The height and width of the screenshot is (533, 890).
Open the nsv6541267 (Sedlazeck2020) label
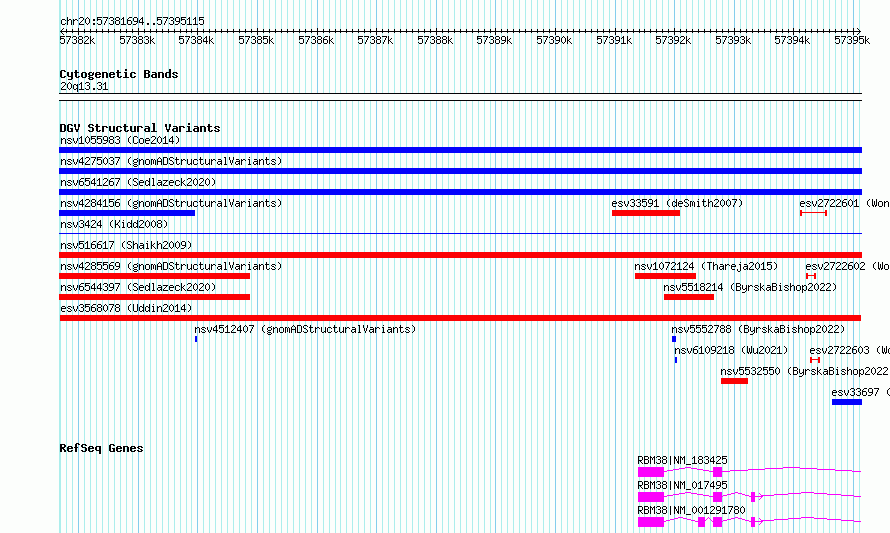click(138, 182)
